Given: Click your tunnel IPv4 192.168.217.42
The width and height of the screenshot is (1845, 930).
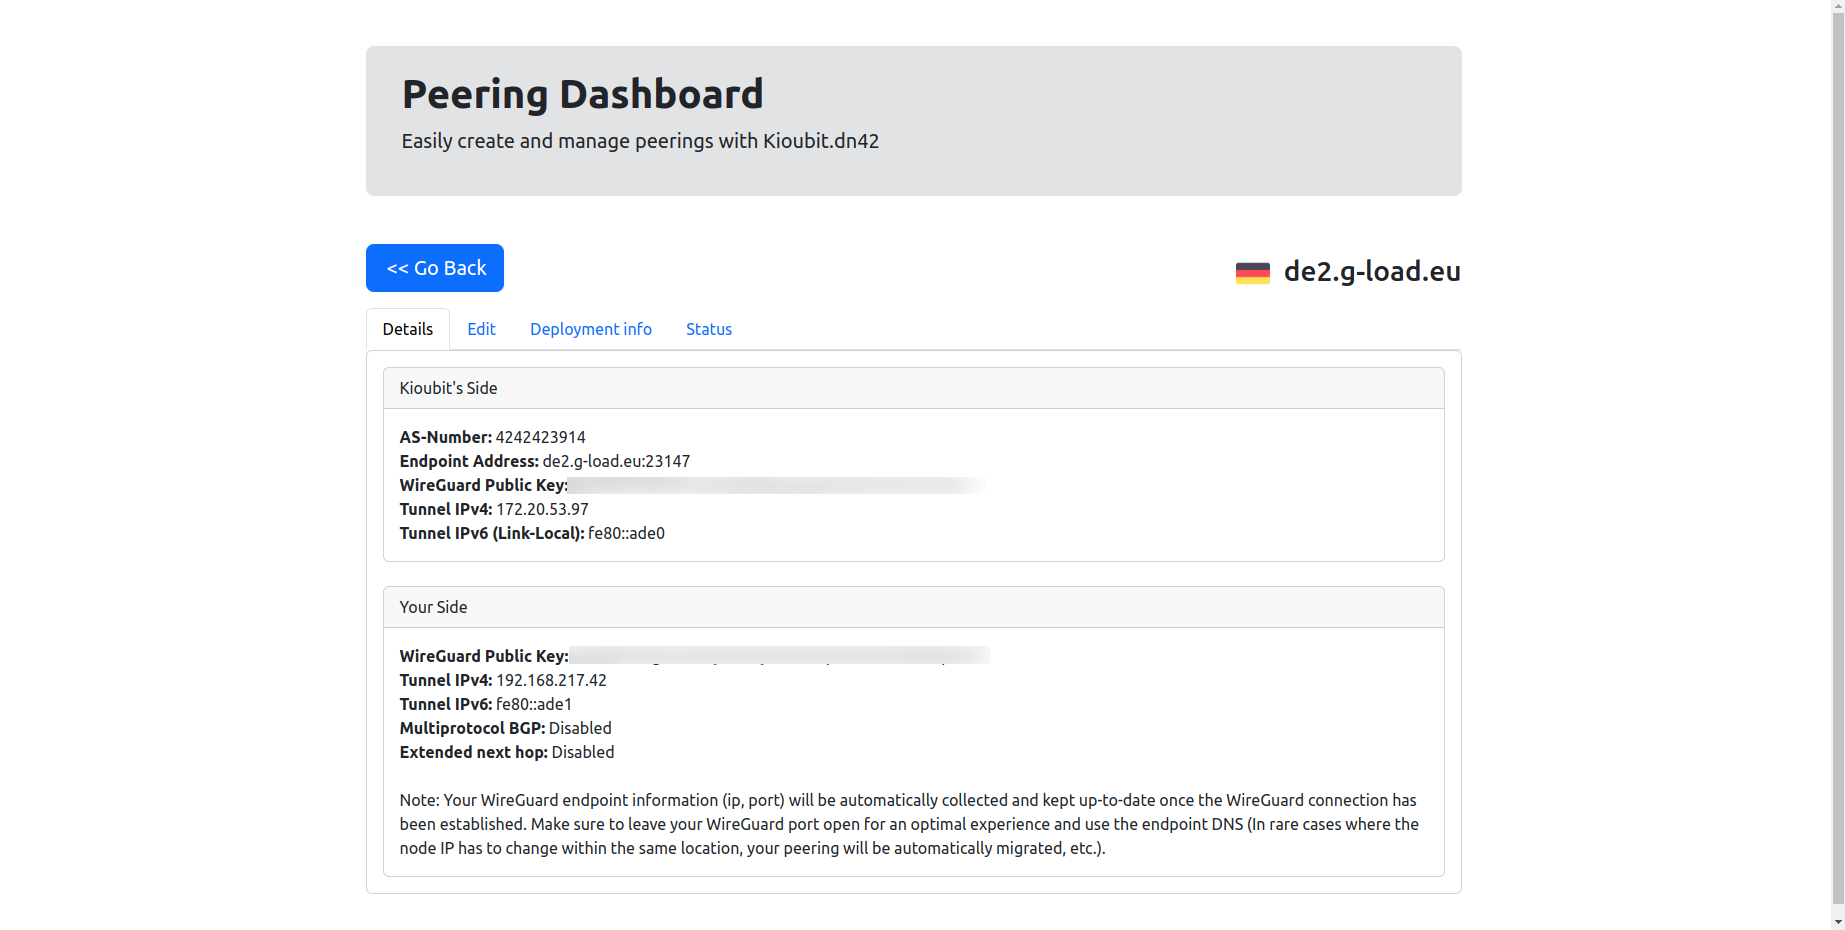Looking at the screenshot, I should 551,680.
